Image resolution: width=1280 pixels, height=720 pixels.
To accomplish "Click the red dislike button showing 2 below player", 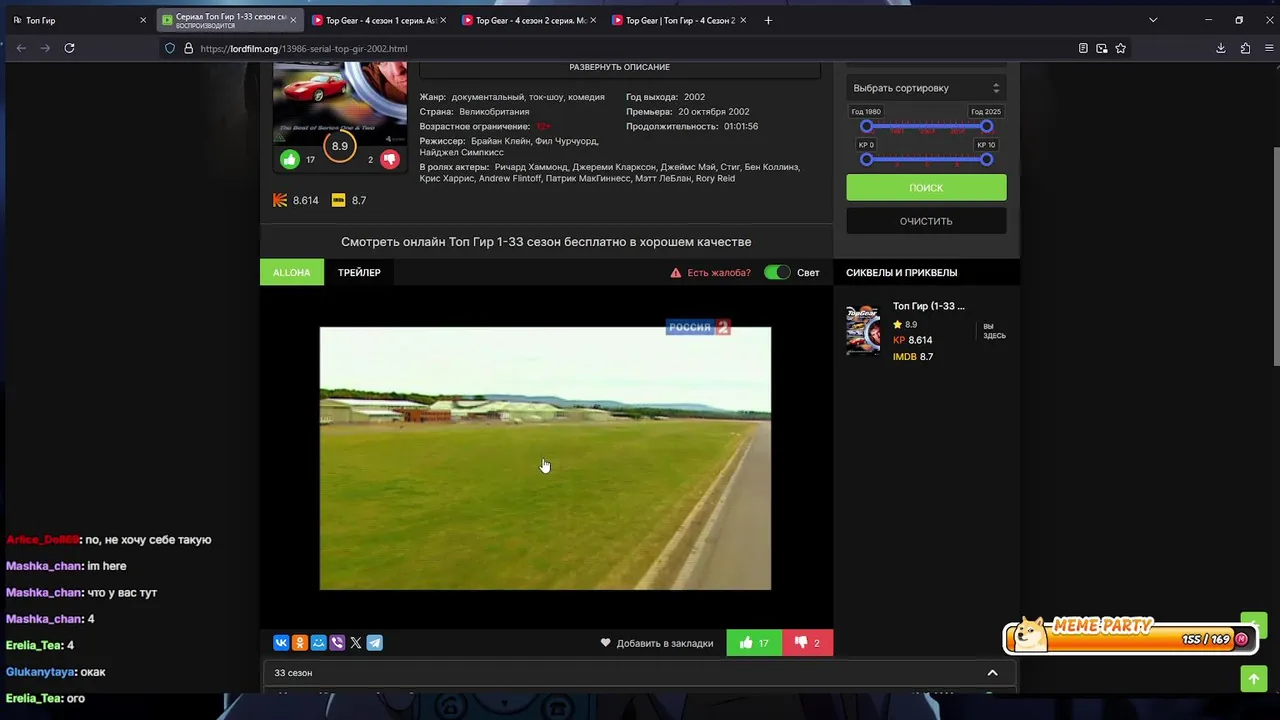I will [807, 643].
